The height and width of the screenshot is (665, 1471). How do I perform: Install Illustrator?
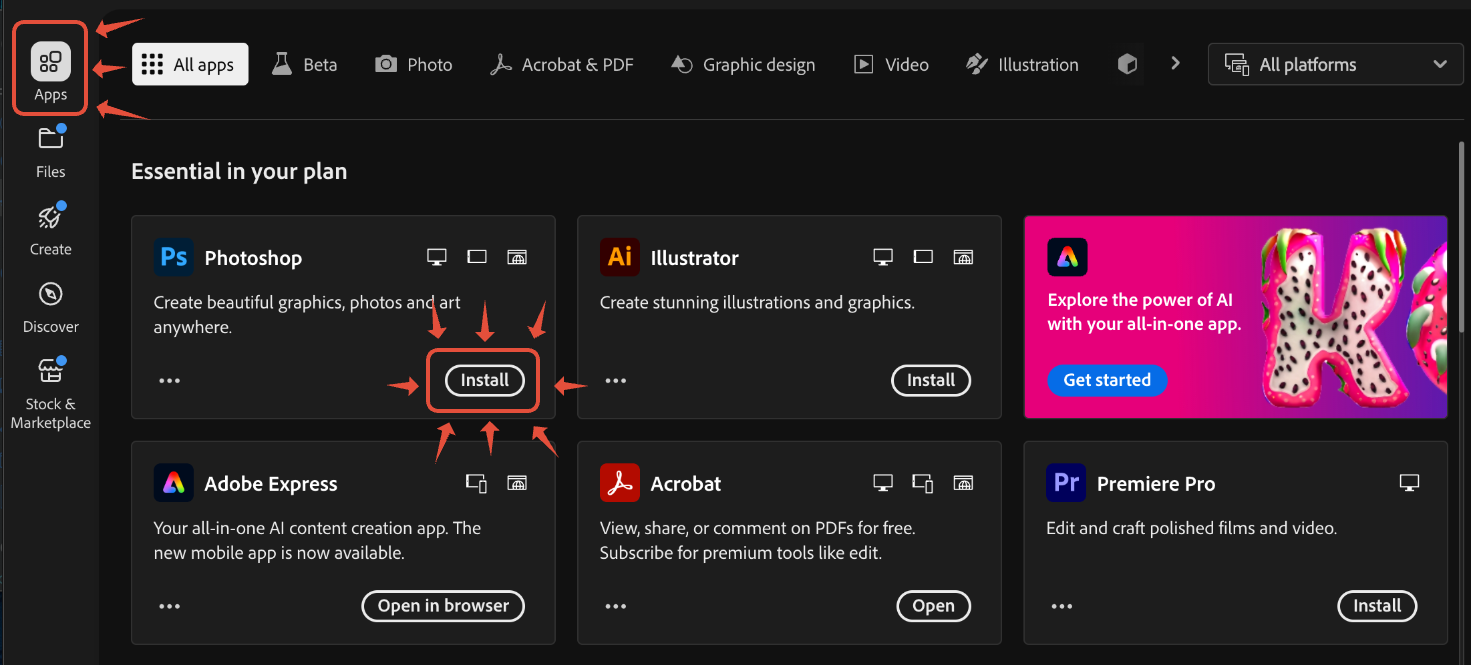(931, 380)
